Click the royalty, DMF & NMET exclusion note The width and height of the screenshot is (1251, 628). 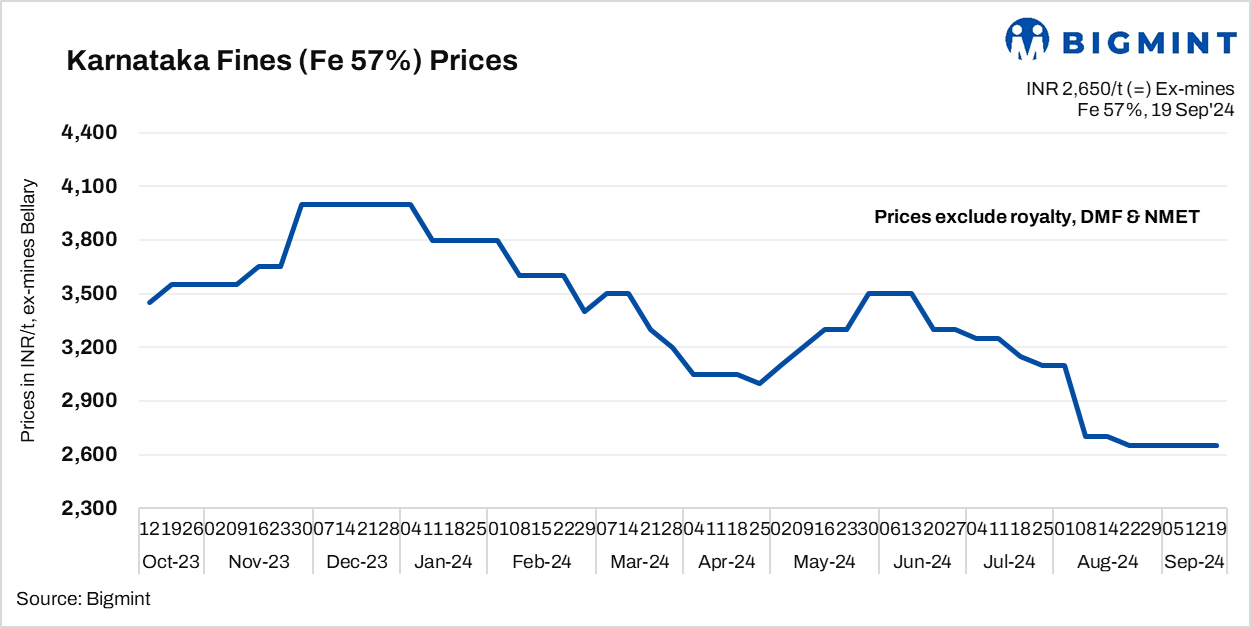tap(1036, 217)
